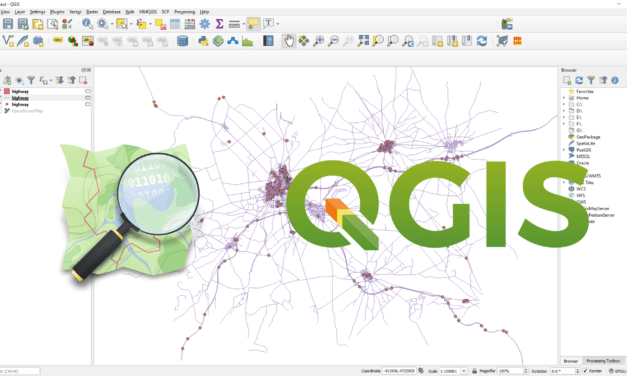This screenshot has height=376, width=627.
Task: Open the MMQGIS menu
Action: pyautogui.click(x=148, y=12)
